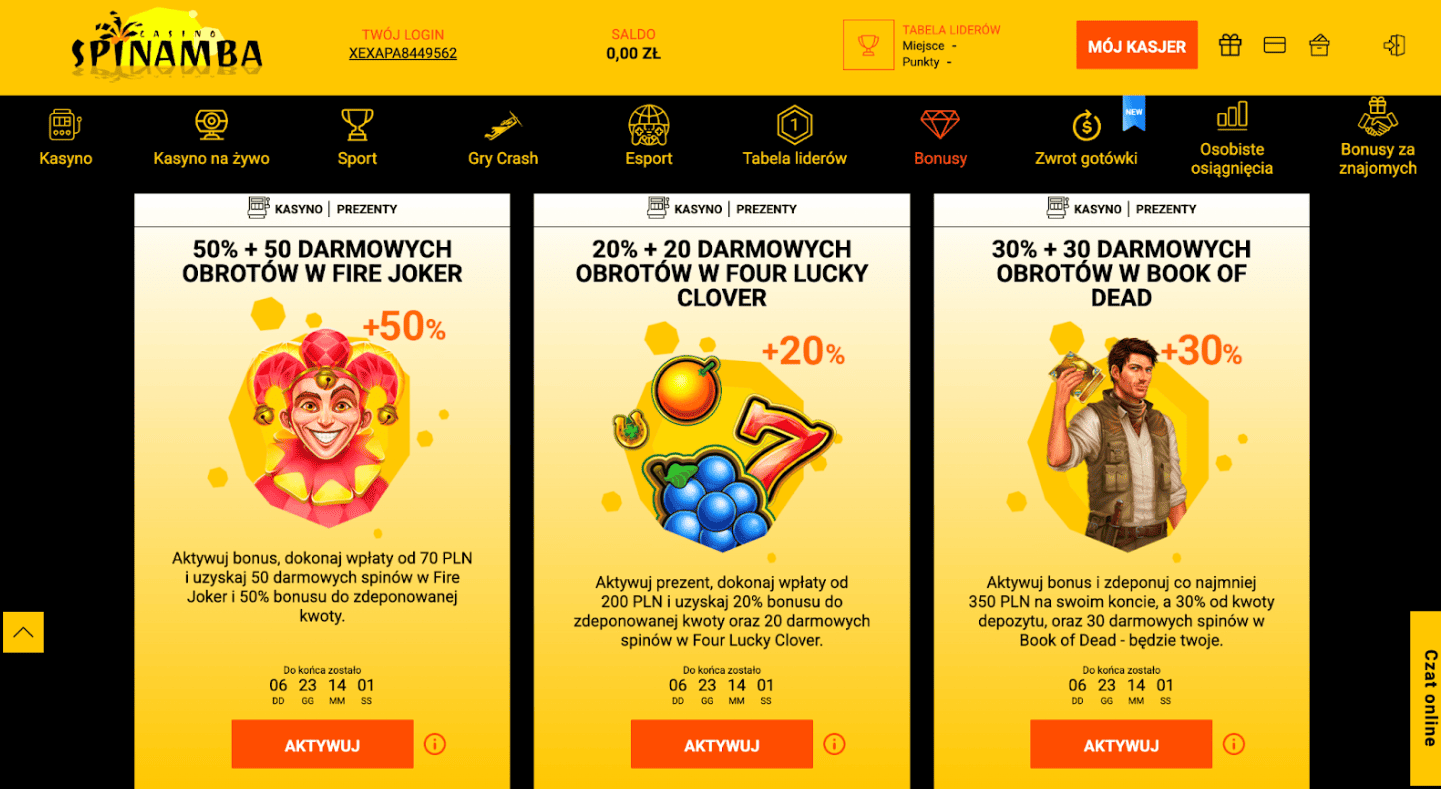1441x789 pixels.
Task: Click info icon beside Four Lucky Clover Aktywuj
Action: (834, 744)
